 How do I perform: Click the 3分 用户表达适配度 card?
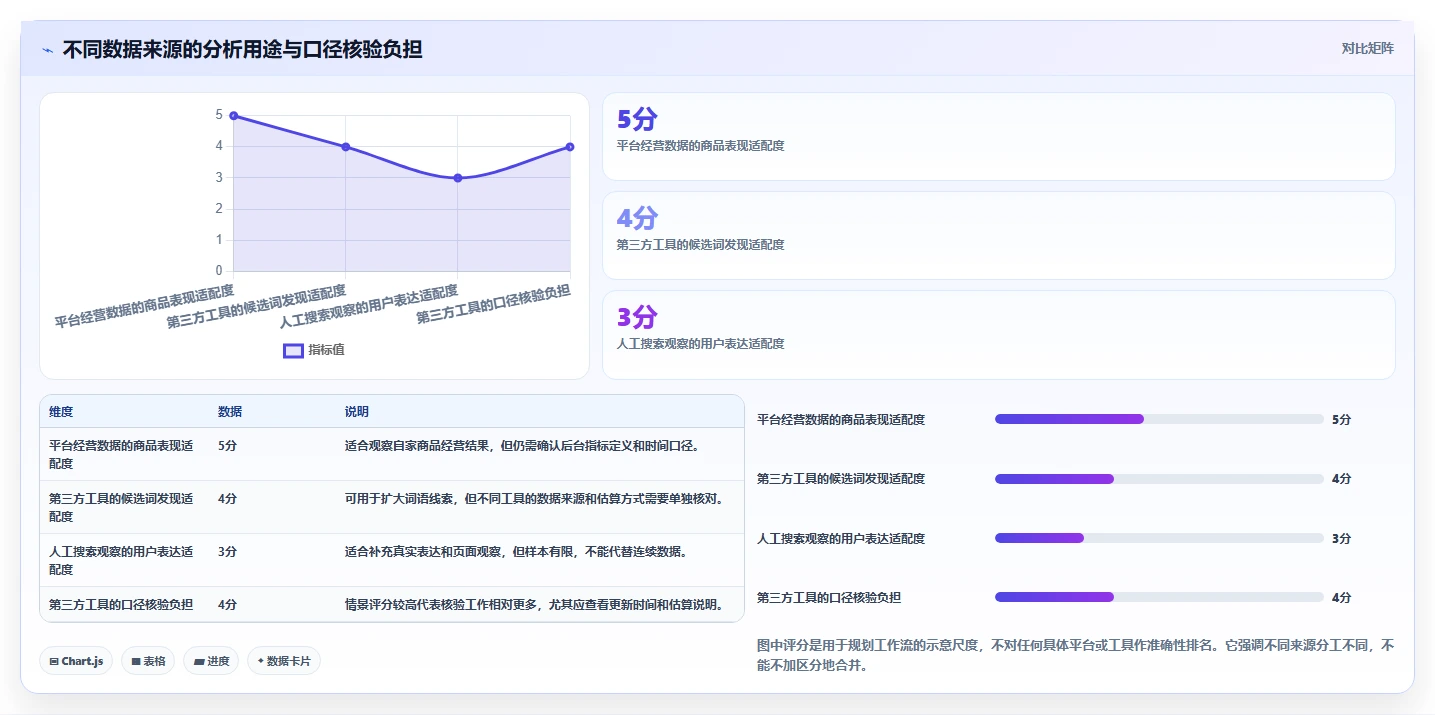pos(998,334)
